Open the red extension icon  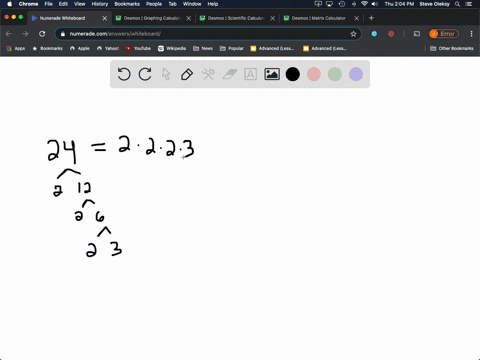391,34
